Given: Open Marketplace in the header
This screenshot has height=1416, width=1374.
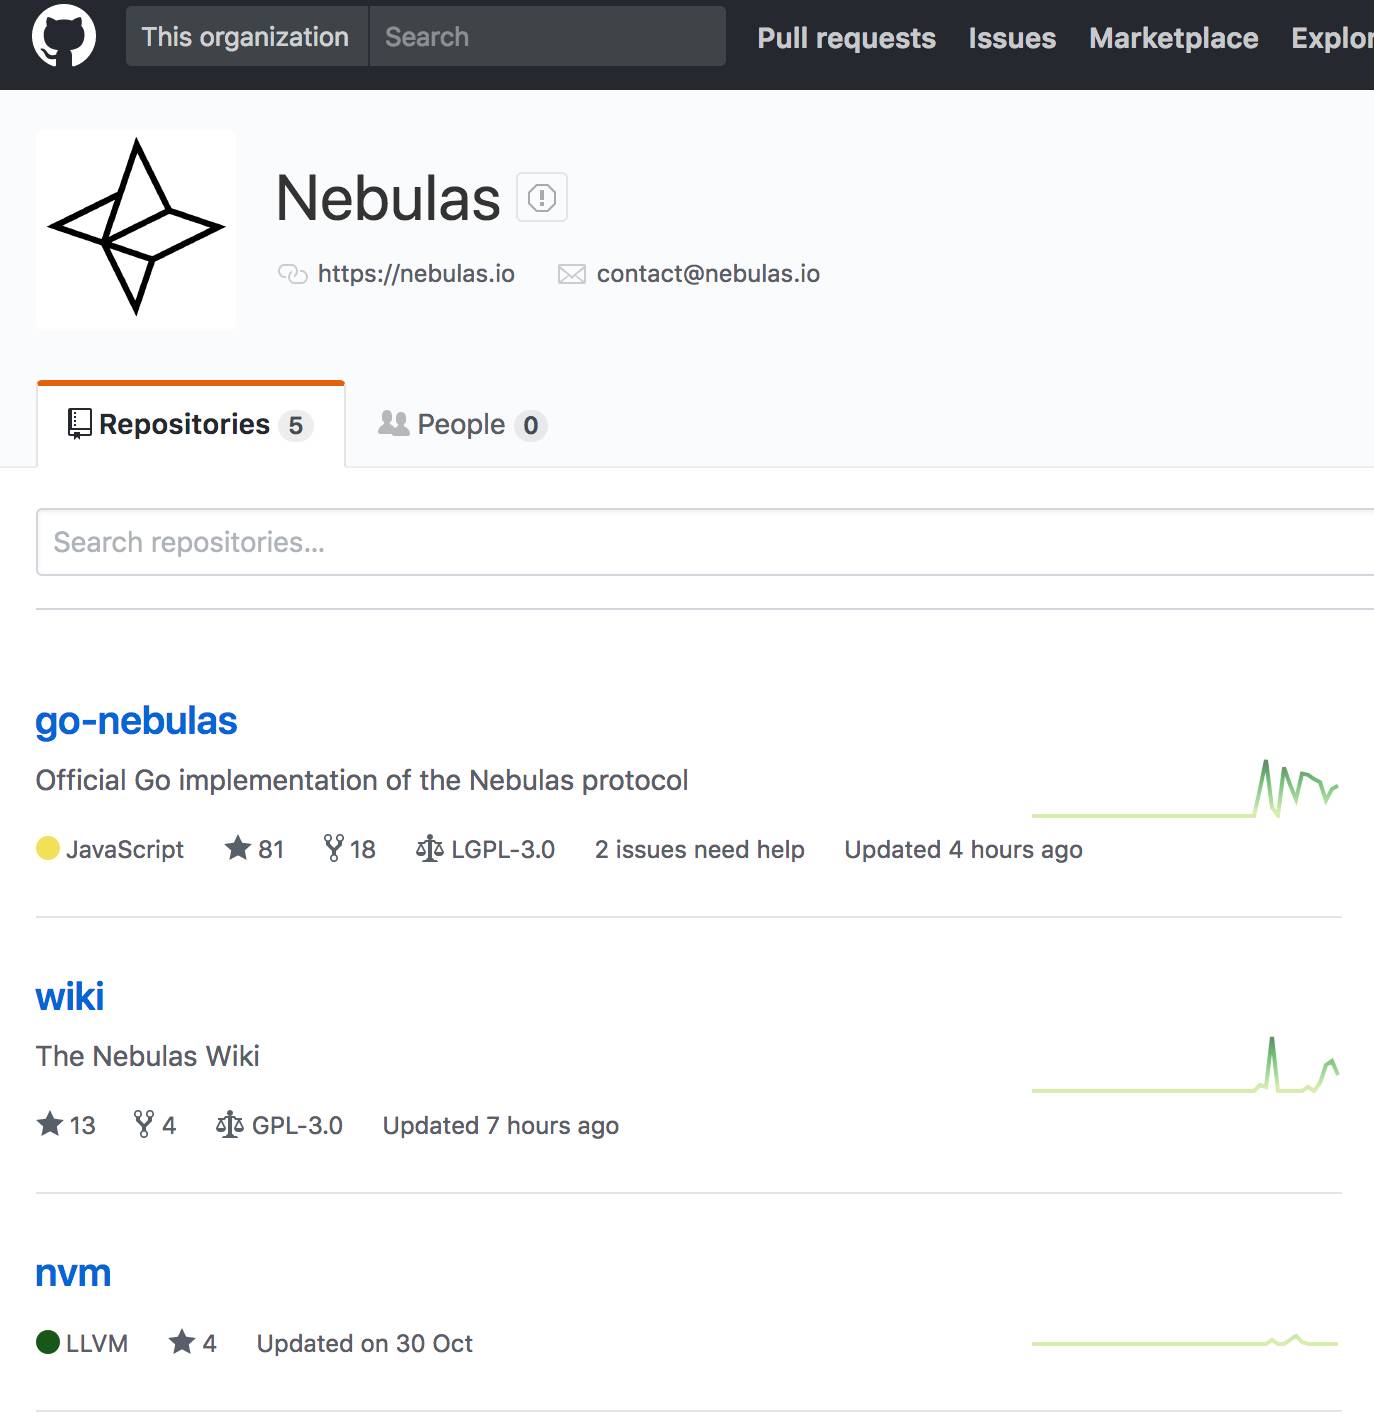Looking at the screenshot, I should pyautogui.click(x=1173, y=38).
